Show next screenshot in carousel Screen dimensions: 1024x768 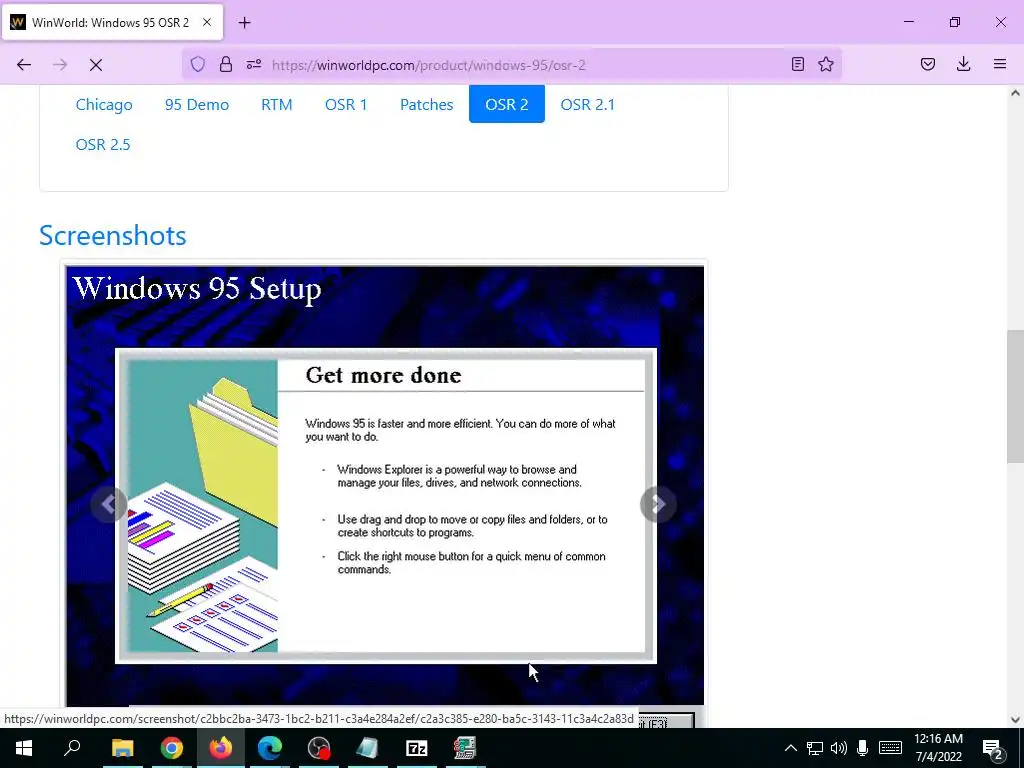[x=658, y=504]
